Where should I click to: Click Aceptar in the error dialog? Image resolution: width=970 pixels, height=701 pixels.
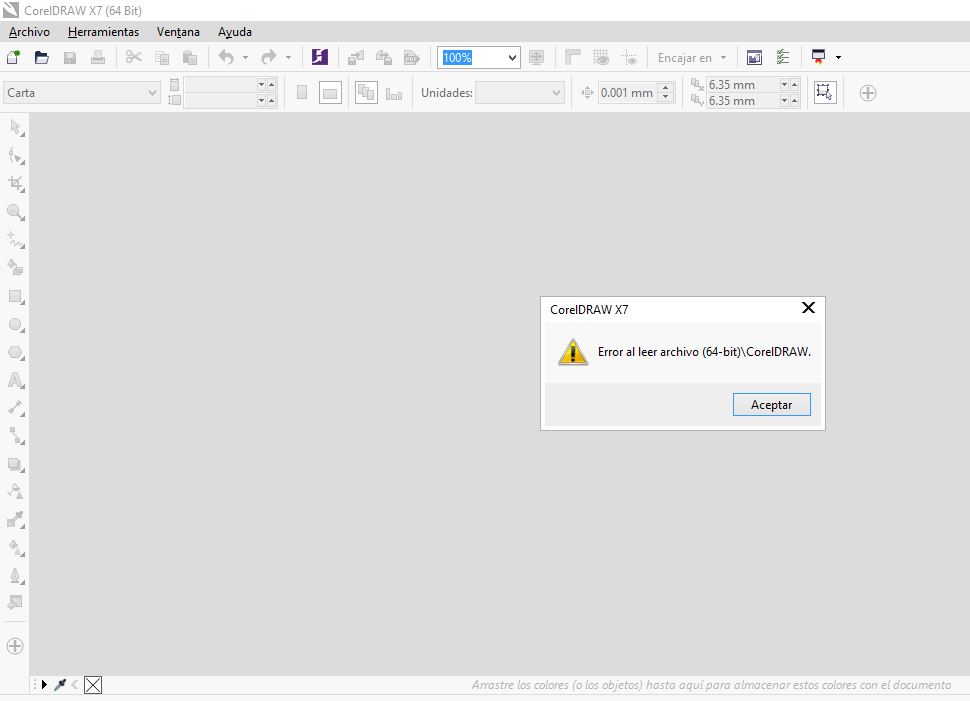pos(771,405)
